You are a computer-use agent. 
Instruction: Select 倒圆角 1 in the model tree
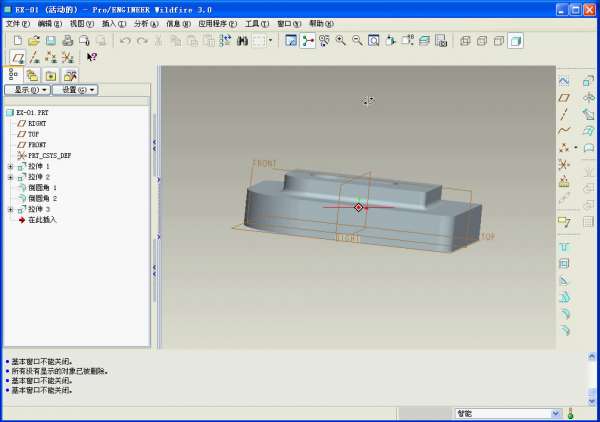[x=42, y=188]
